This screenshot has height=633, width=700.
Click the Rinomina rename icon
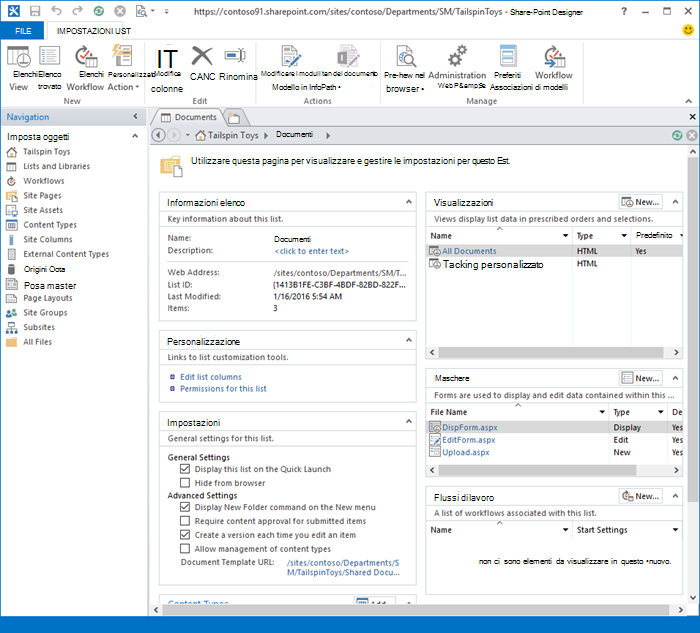235,55
